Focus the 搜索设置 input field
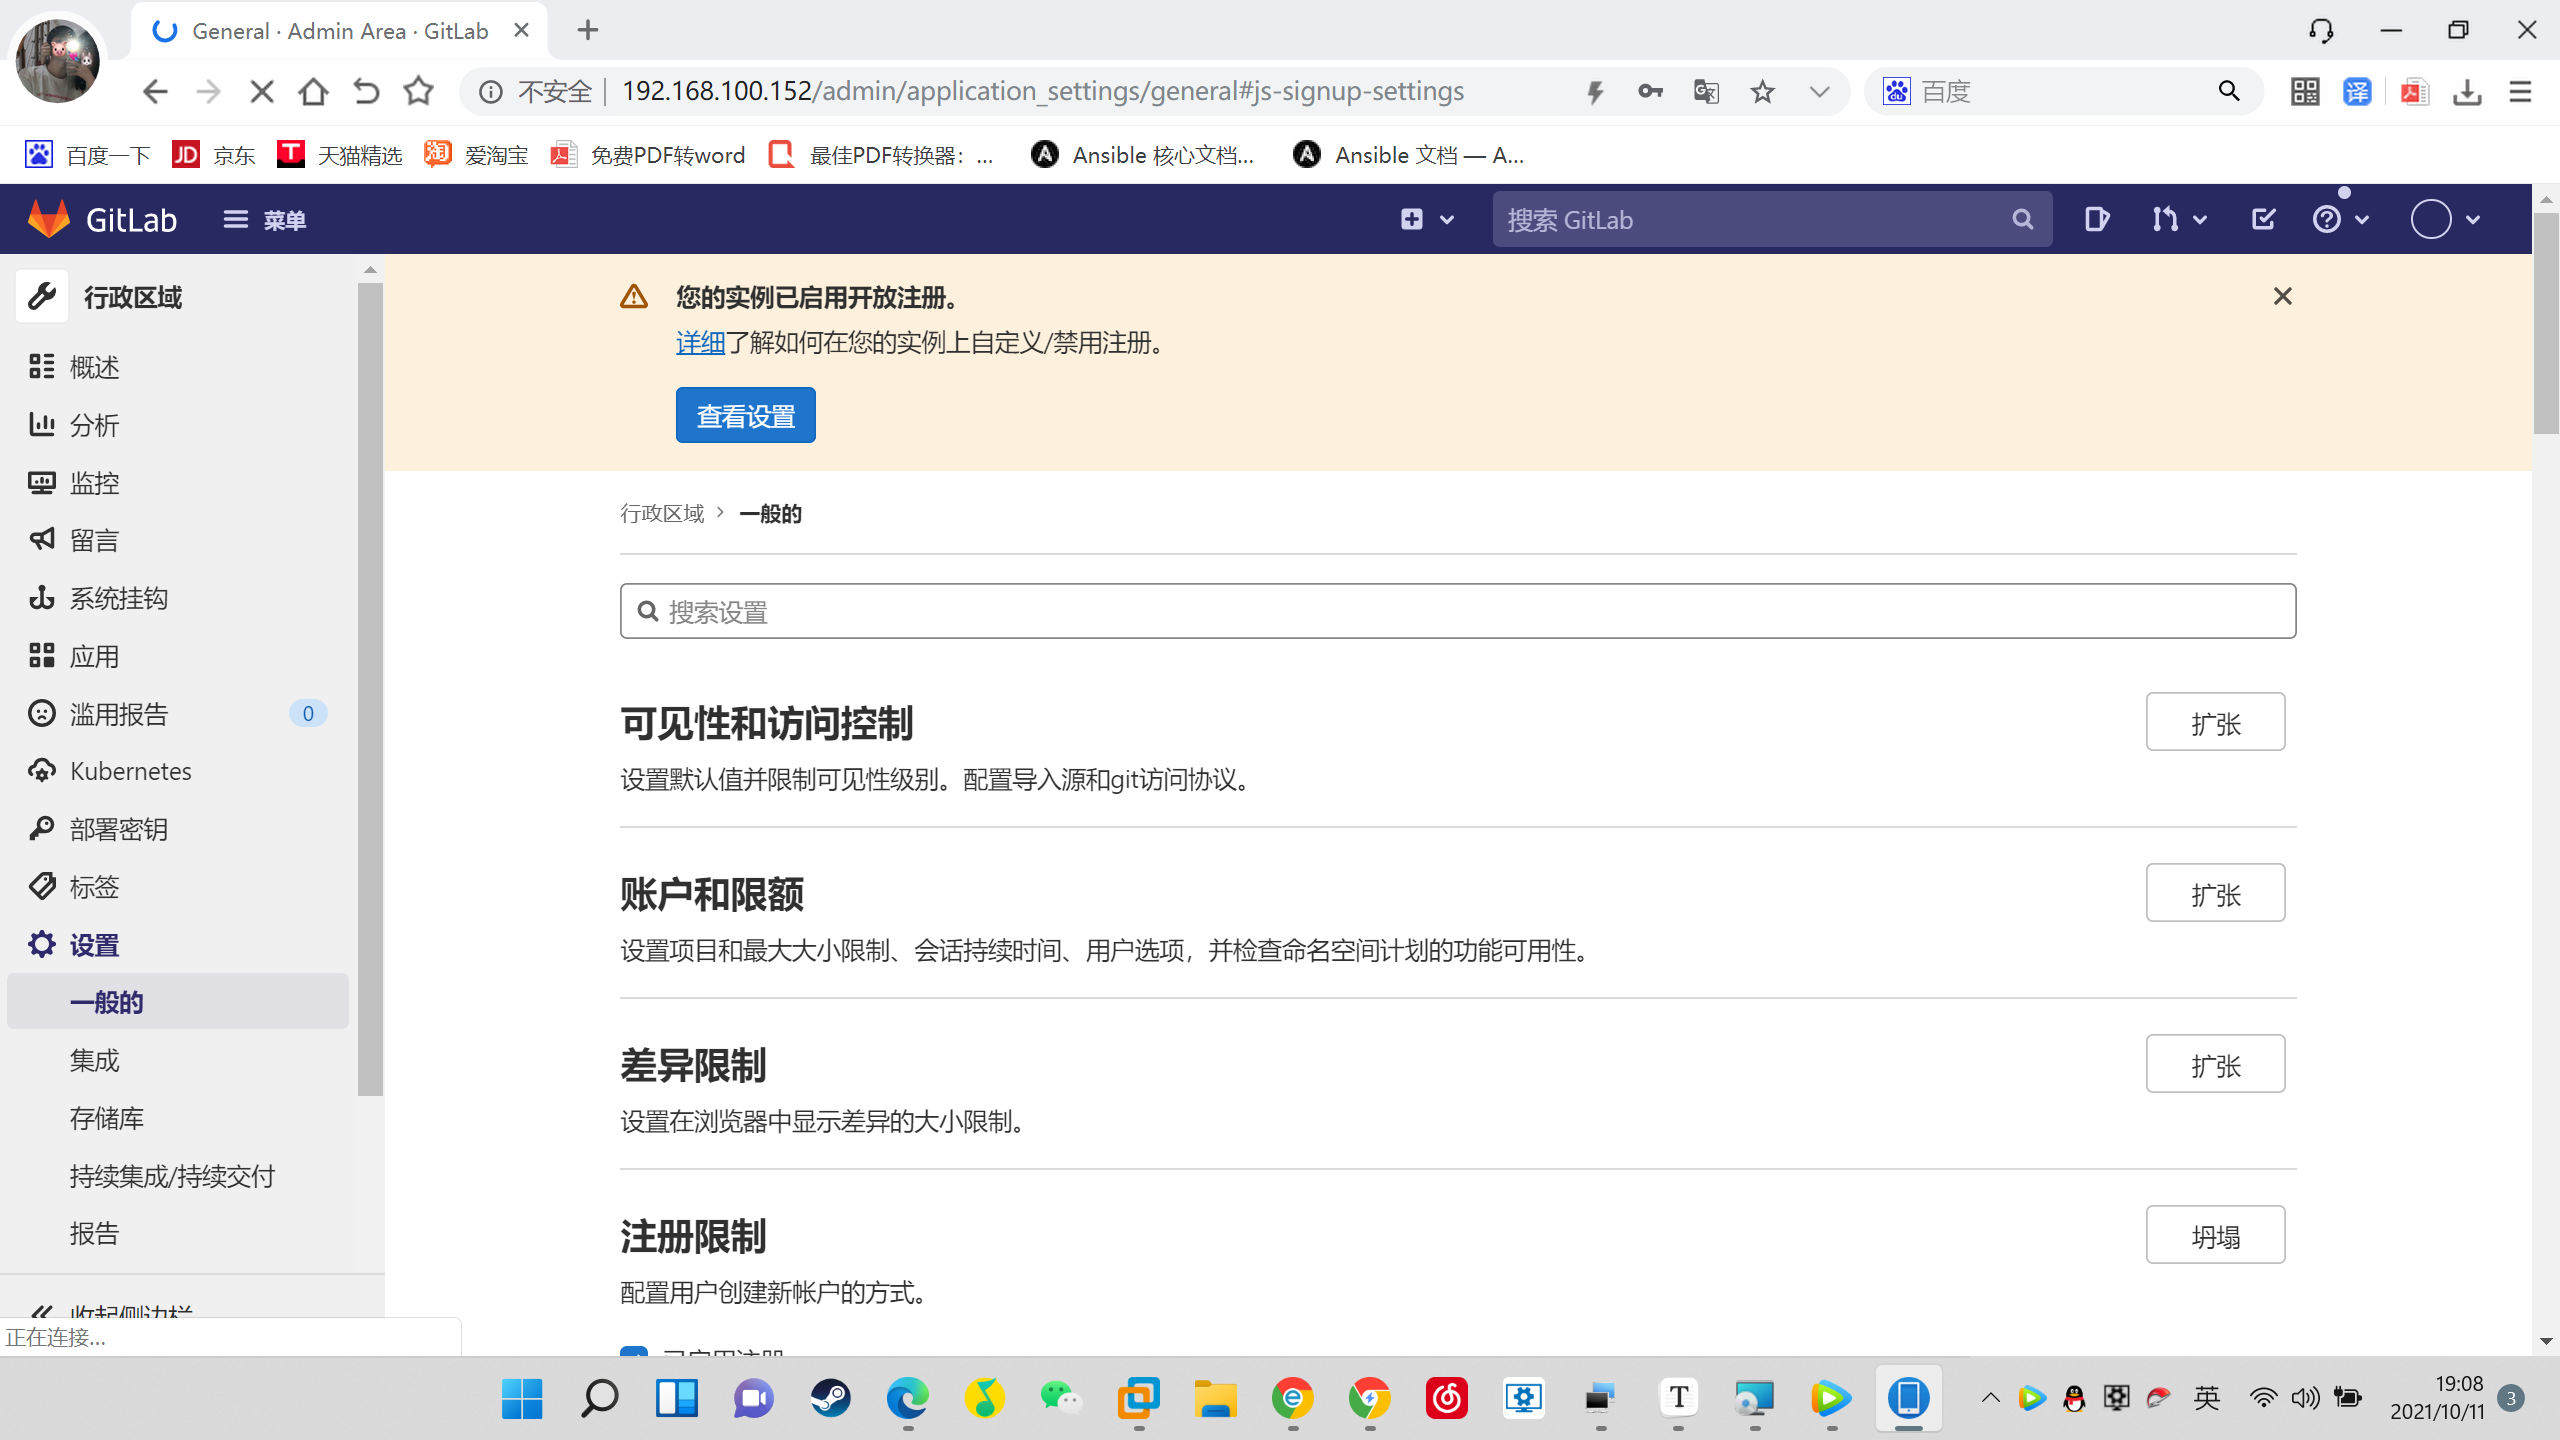The image size is (2560, 1440). (1457, 611)
